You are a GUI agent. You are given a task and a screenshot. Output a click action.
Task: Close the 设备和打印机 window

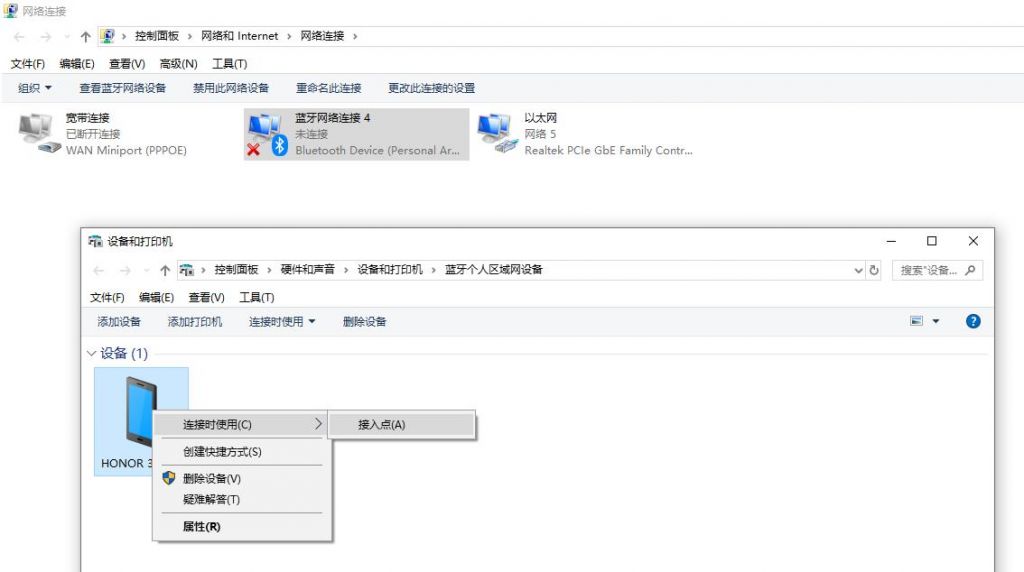point(973,241)
